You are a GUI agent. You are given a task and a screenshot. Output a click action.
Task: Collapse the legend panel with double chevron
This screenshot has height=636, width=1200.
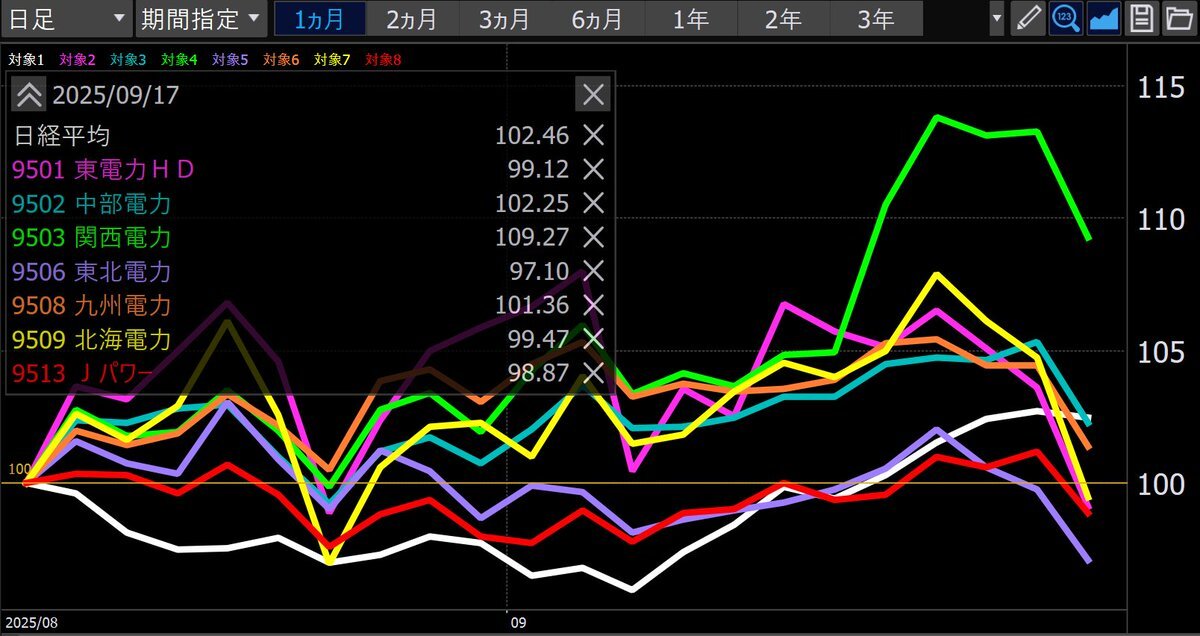click(x=29, y=95)
